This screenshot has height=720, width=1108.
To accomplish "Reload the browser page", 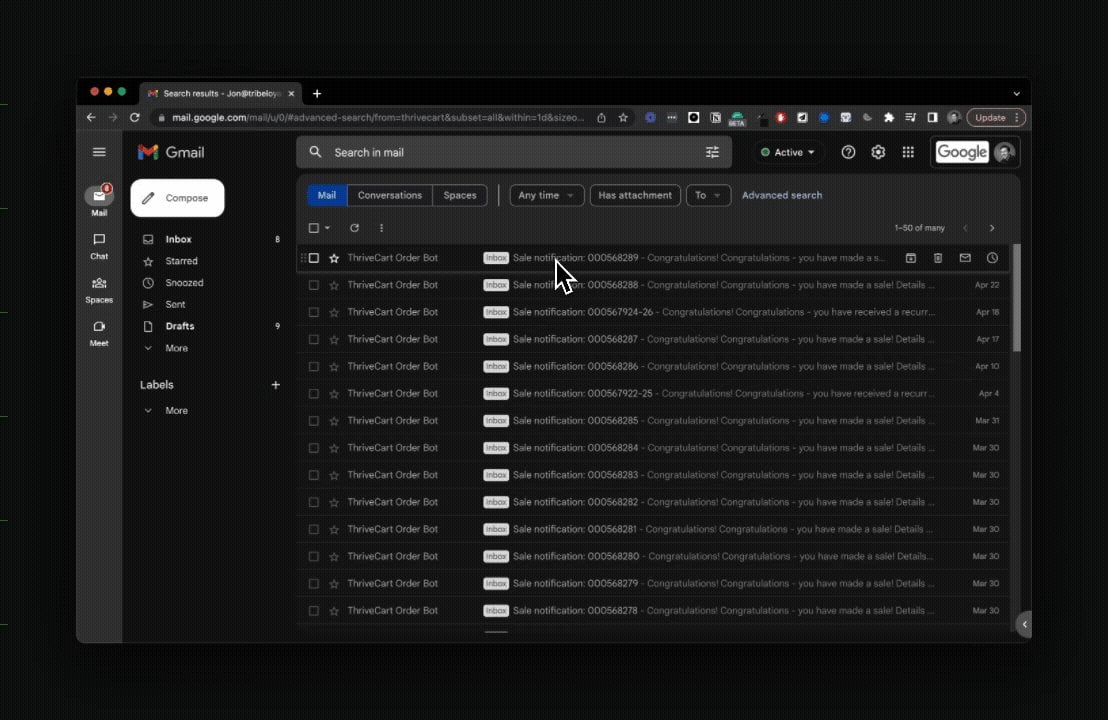I will 134,117.
